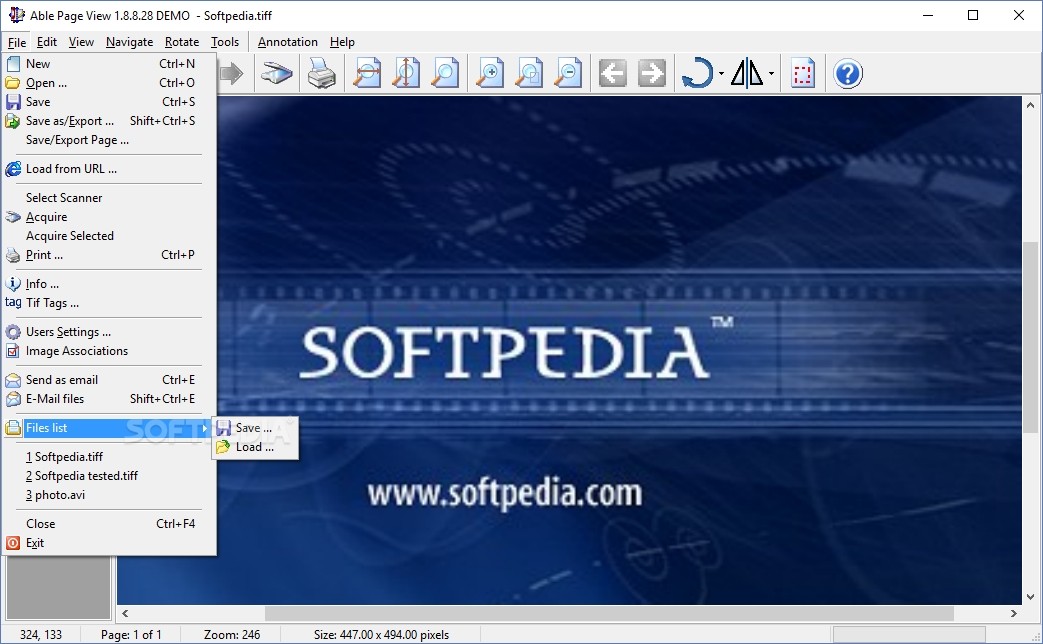Click the horizontal scrollbar right arrow
Image resolution: width=1043 pixels, height=644 pixels.
click(x=1014, y=613)
